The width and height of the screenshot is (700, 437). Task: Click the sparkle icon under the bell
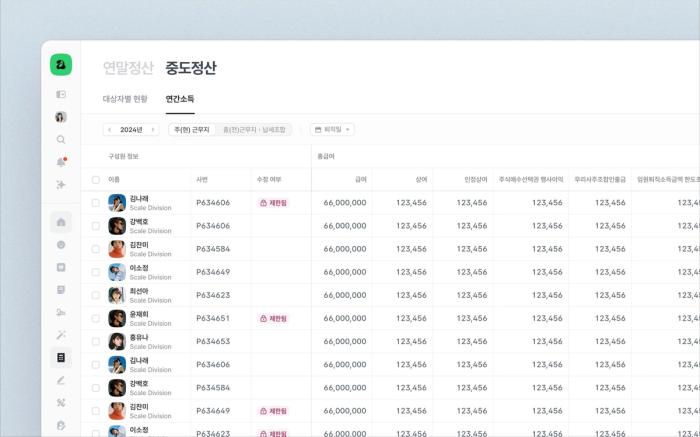pos(61,184)
